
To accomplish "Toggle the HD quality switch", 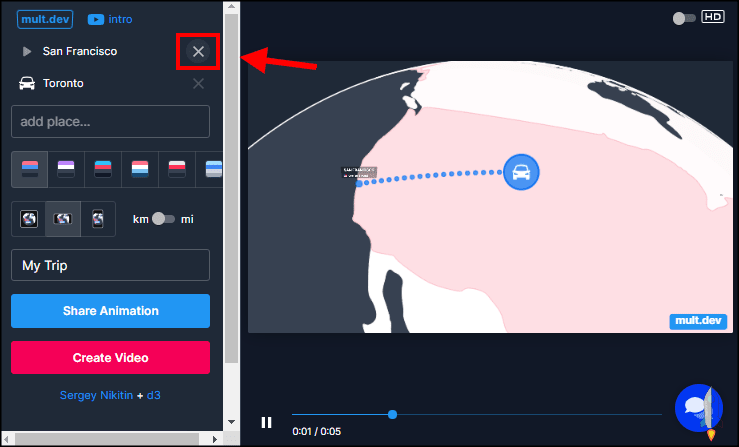I will coord(684,18).
